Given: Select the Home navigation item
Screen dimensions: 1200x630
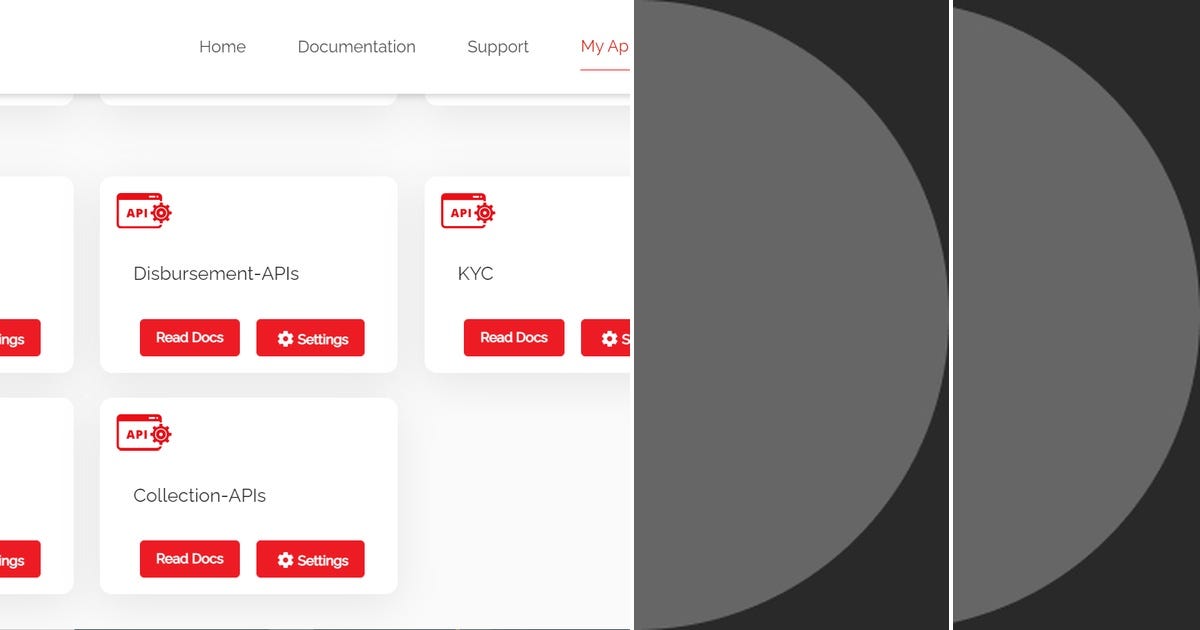Looking at the screenshot, I should click(222, 46).
